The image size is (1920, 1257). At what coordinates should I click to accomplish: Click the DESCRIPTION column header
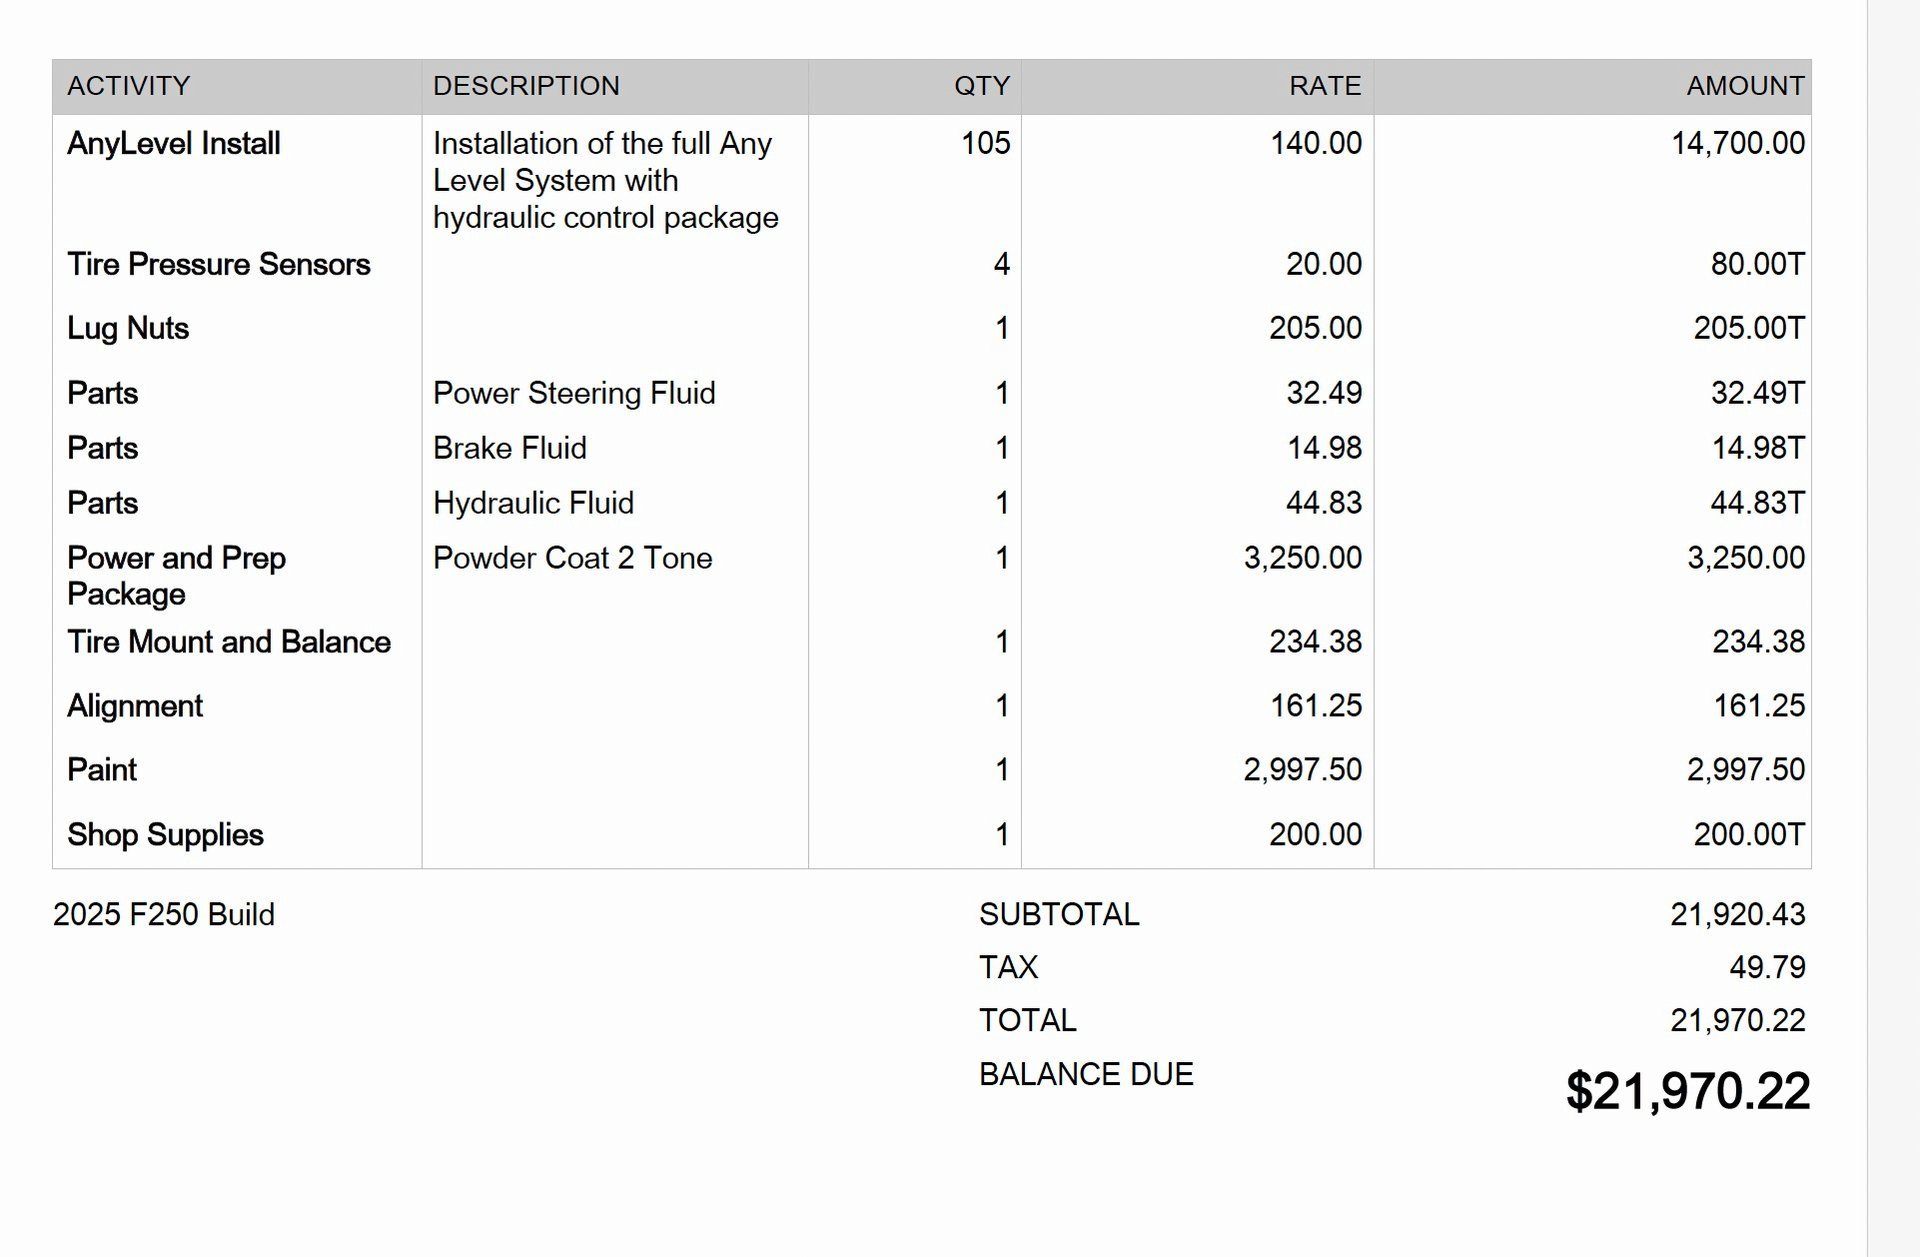click(526, 86)
